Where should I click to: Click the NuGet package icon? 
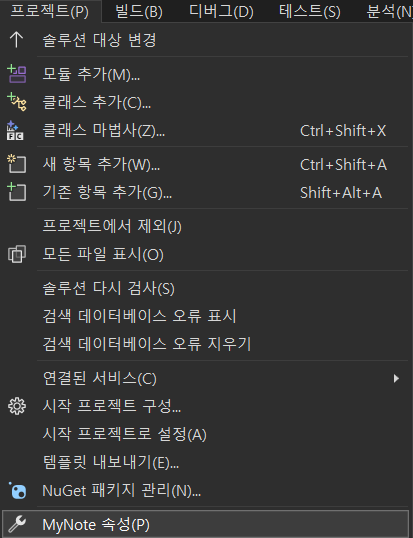pos(17,490)
